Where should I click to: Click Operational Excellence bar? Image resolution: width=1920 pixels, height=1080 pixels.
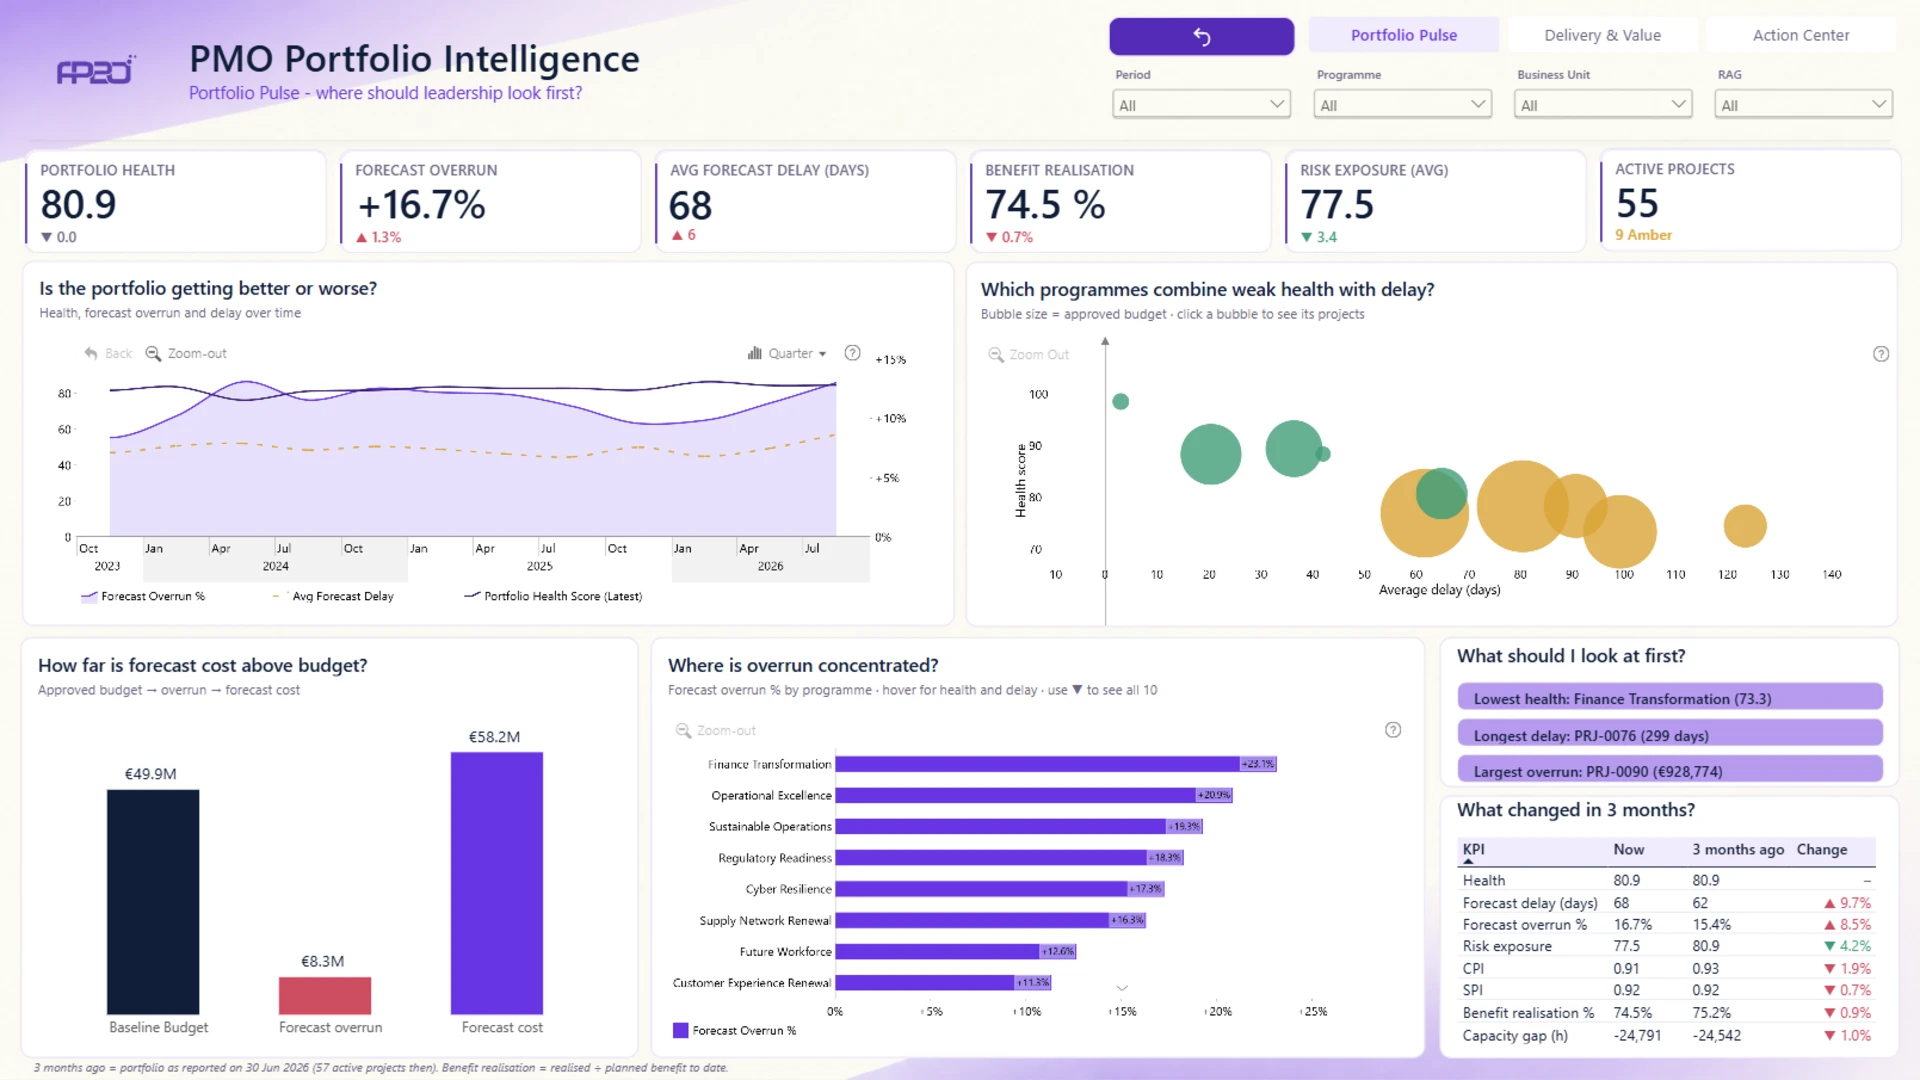[1034, 795]
